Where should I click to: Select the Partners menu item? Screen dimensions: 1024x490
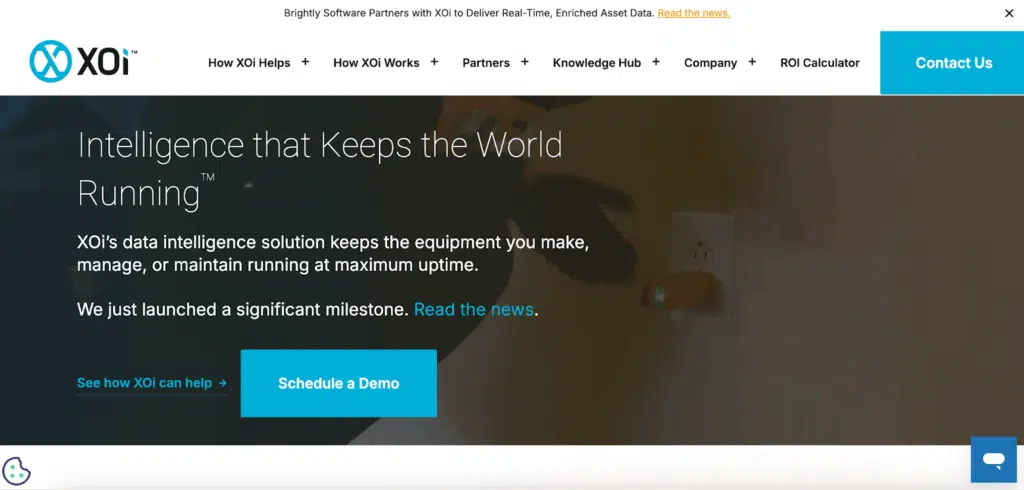click(x=486, y=63)
